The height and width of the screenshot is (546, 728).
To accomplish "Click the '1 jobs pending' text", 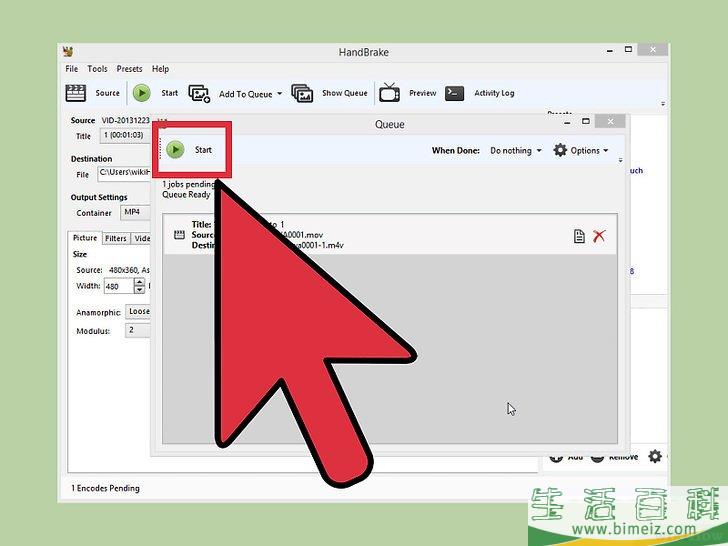I will pos(188,184).
